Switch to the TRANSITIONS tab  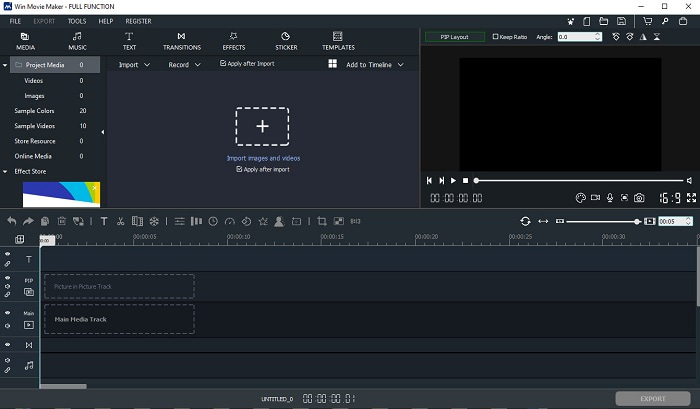[x=182, y=41]
